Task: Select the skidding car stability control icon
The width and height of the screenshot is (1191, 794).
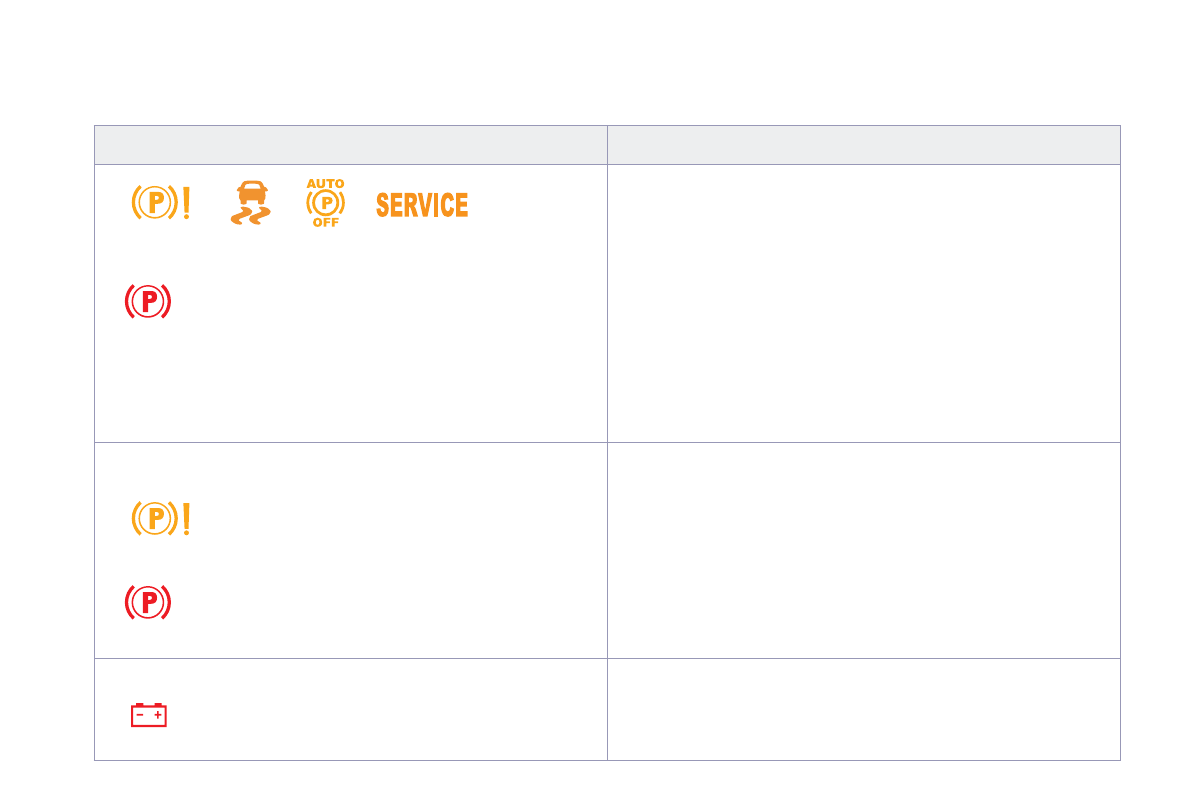Action: 250,204
